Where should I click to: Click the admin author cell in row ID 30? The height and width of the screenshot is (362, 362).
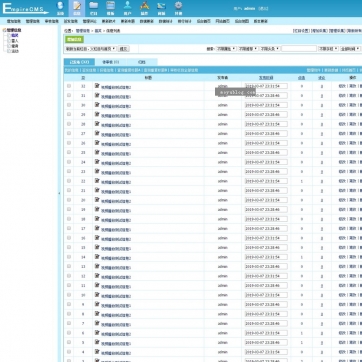click(223, 105)
